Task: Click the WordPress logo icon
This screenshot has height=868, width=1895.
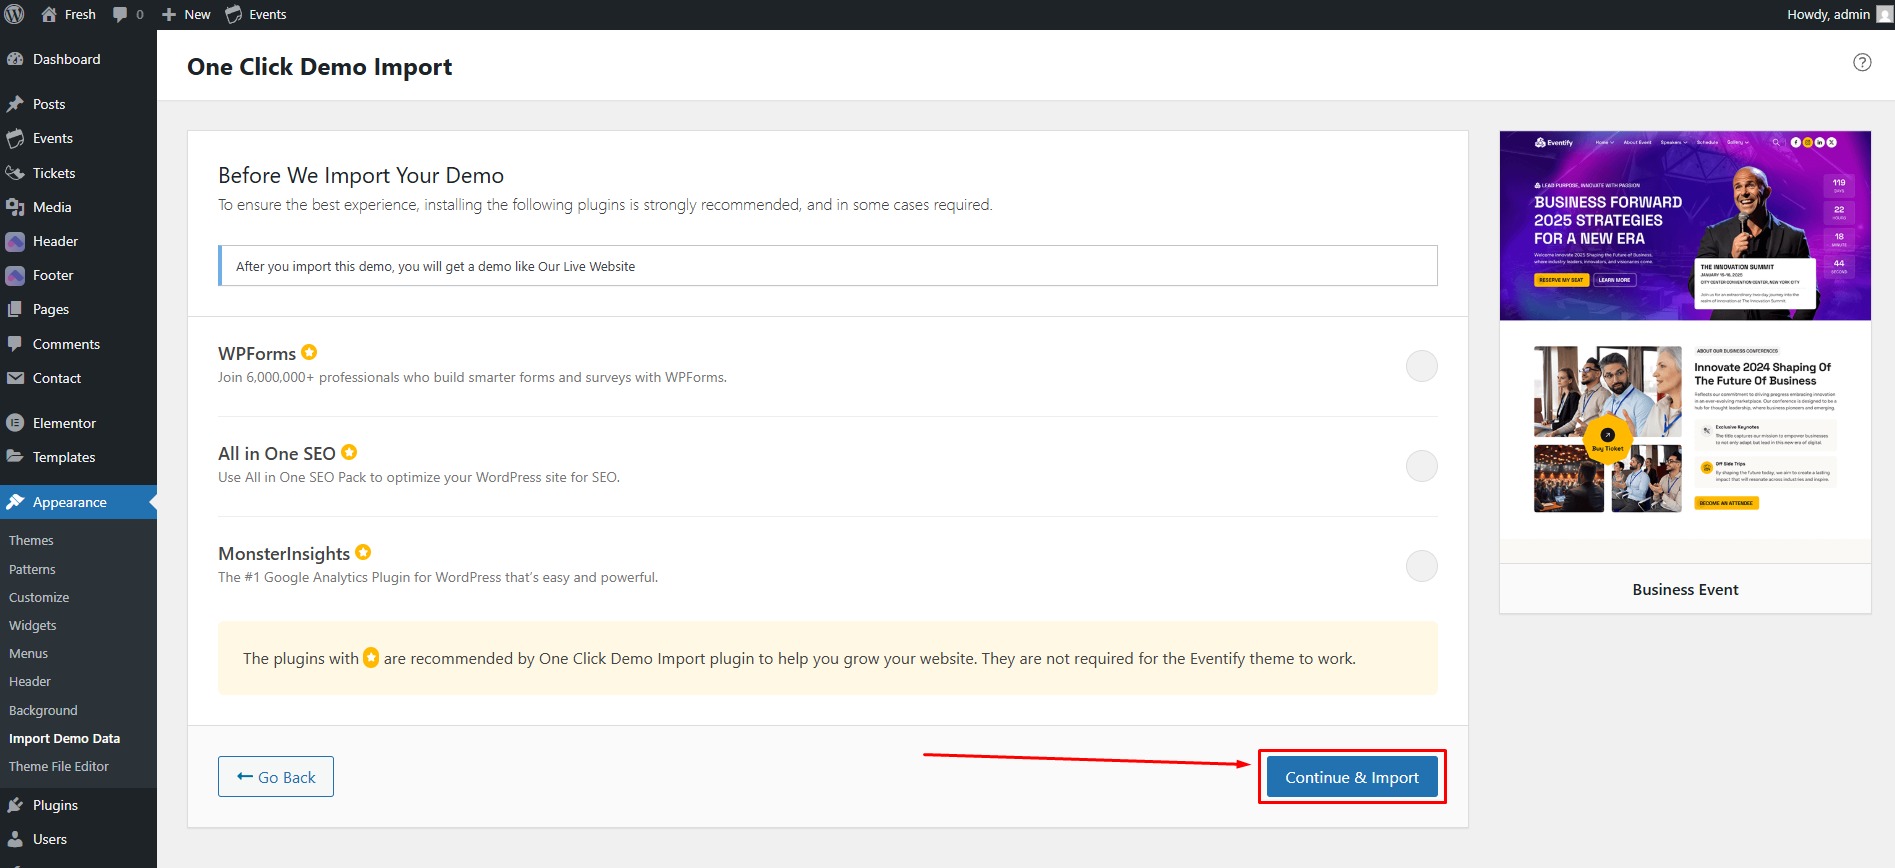Action: (x=15, y=14)
